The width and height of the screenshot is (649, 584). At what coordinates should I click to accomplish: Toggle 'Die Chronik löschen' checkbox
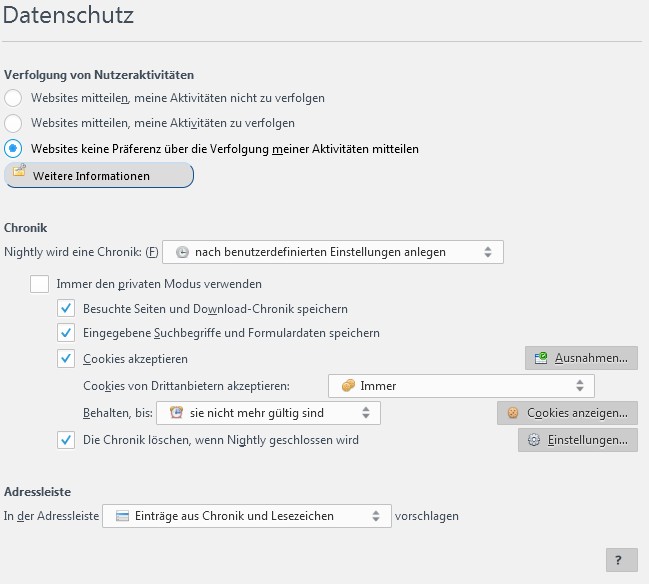(x=67, y=440)
